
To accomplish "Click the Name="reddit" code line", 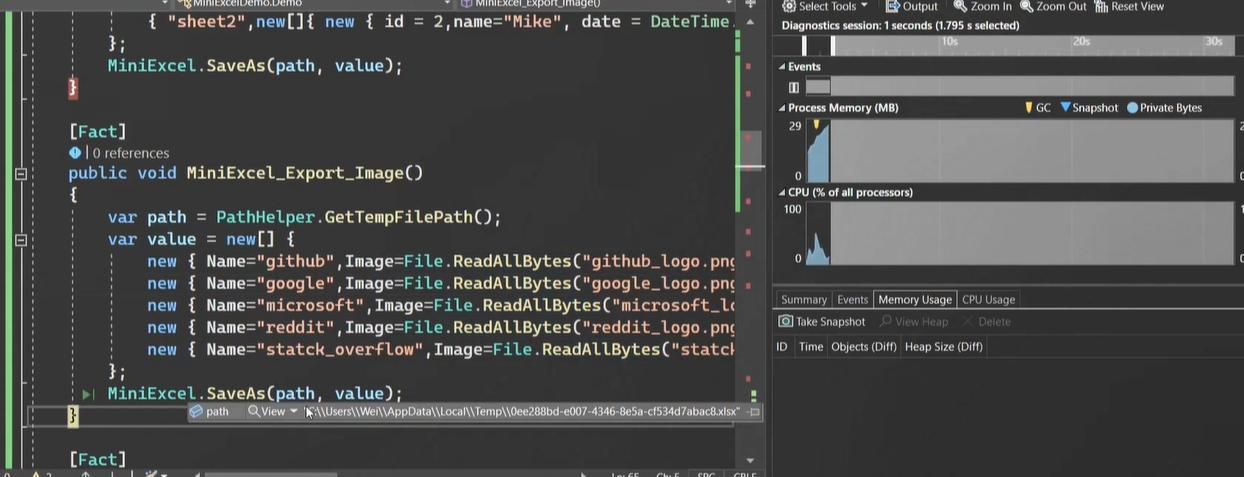I will (441, 327).
